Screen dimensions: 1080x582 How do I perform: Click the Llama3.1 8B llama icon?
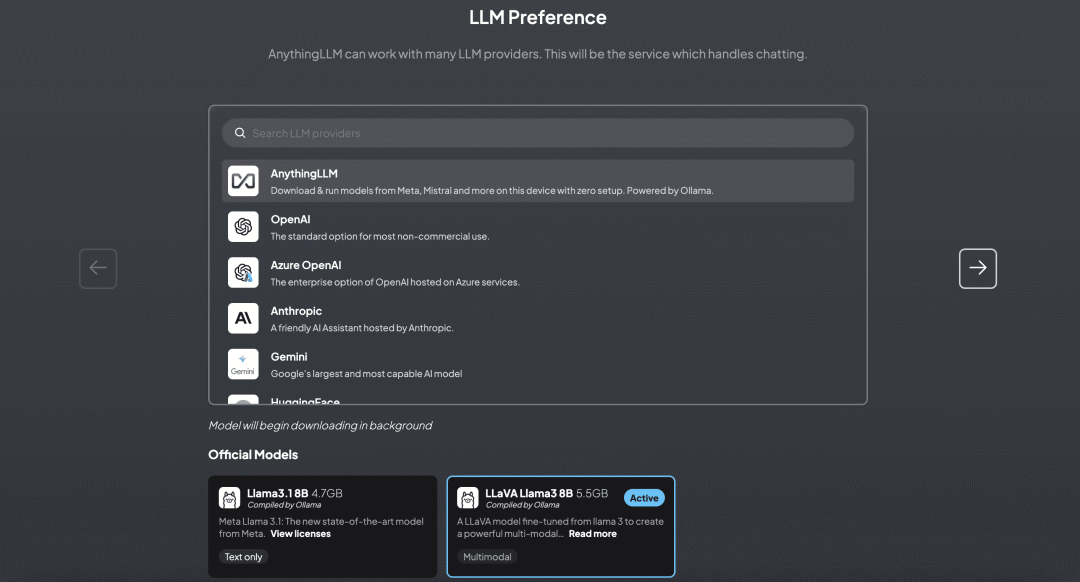tap(229, 497)
